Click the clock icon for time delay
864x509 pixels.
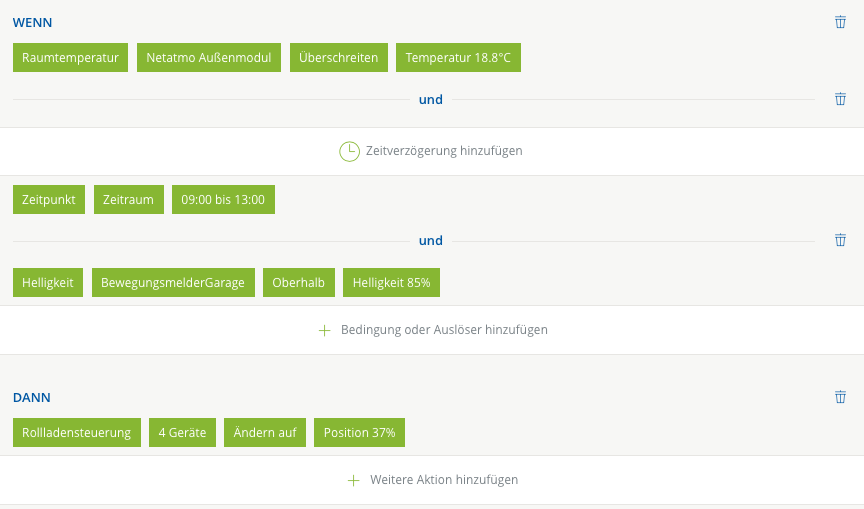tap(349, 151)
